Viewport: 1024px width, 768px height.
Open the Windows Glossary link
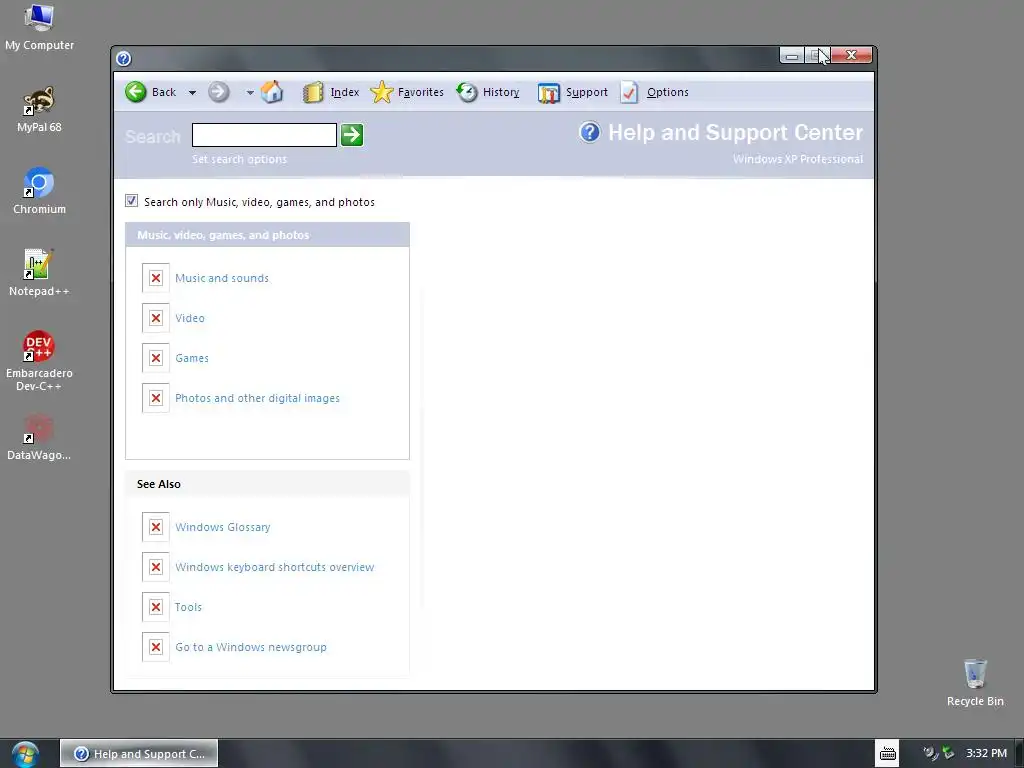pos(223,527)
